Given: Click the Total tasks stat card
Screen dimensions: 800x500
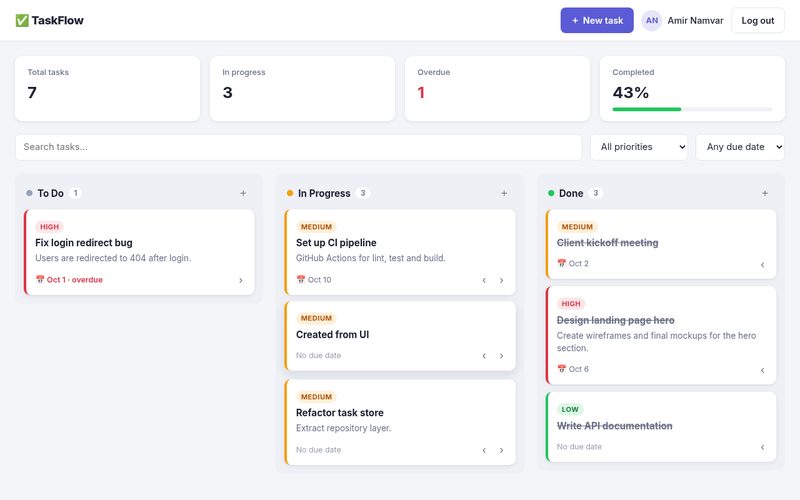Looking at the screenshot, I should pos(108,89).
